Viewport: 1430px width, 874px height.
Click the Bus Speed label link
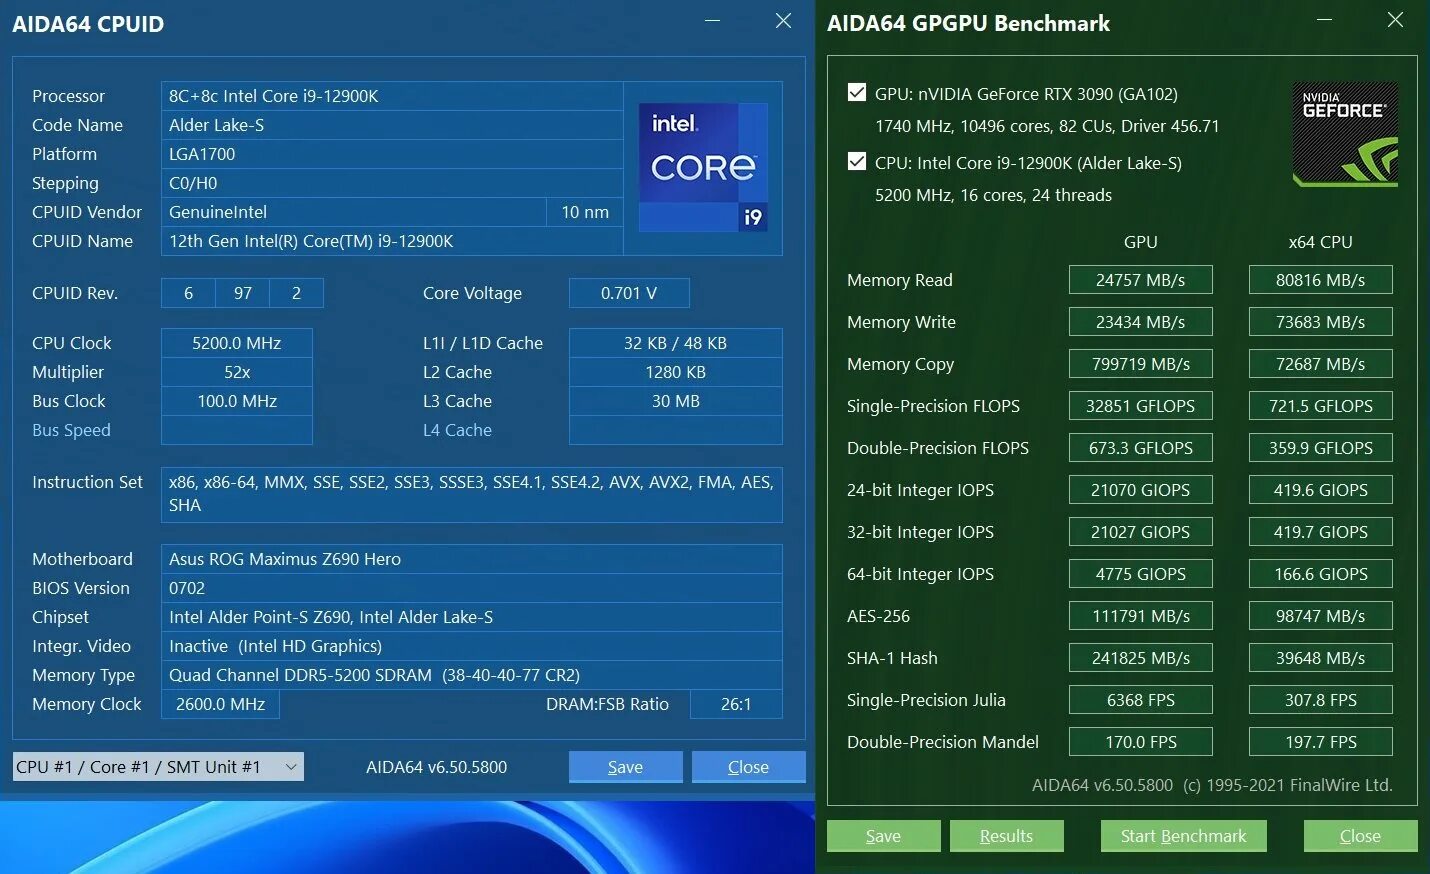71,430
